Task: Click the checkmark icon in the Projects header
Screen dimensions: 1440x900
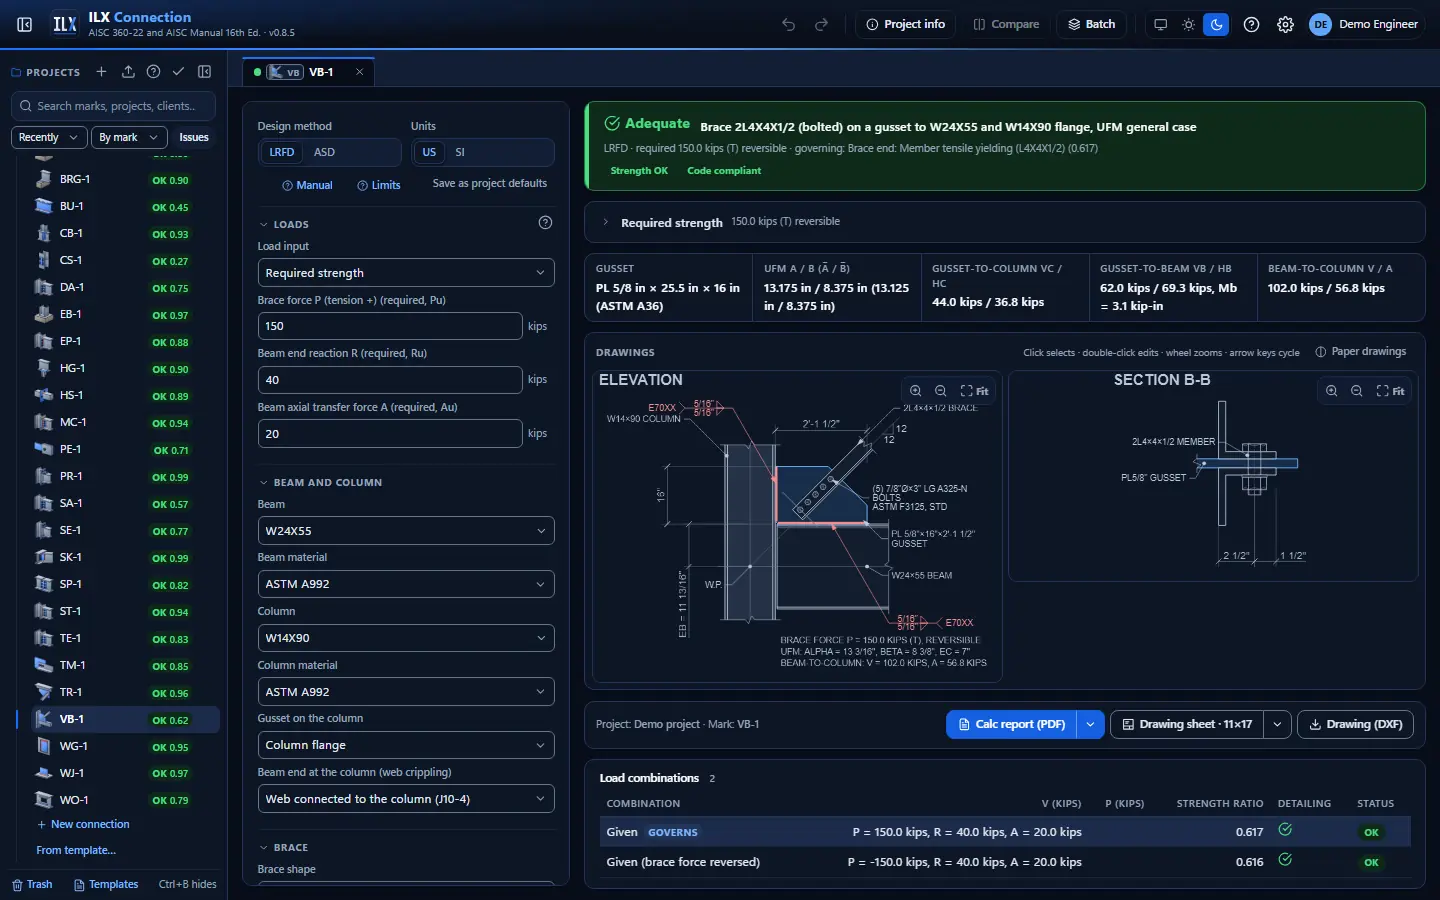Action: coord(178,72)
